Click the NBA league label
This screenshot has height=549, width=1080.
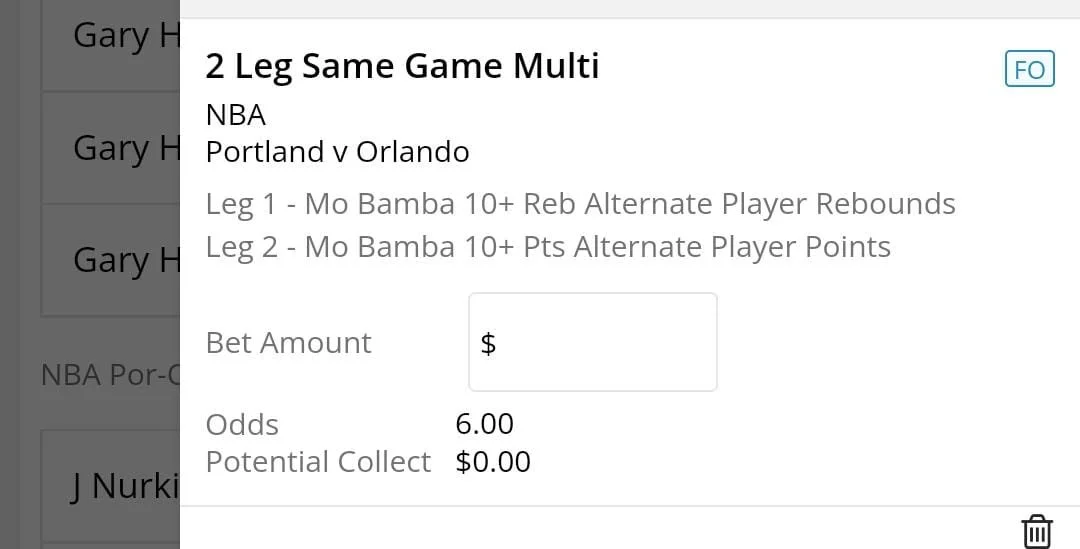coord(236,115)
